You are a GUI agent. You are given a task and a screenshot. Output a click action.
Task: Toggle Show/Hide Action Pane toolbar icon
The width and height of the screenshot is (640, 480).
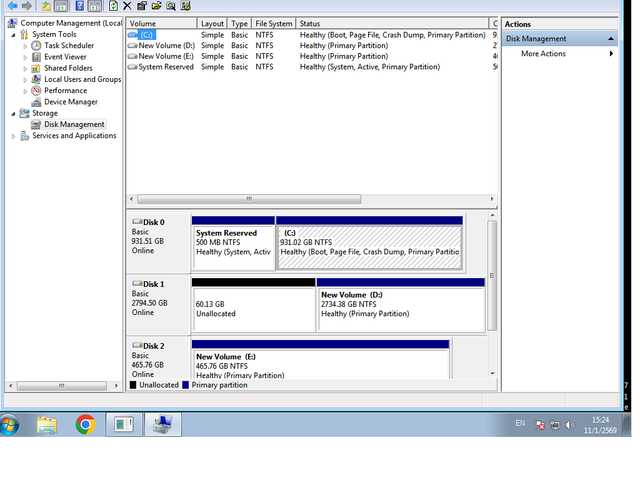(94, 6)
